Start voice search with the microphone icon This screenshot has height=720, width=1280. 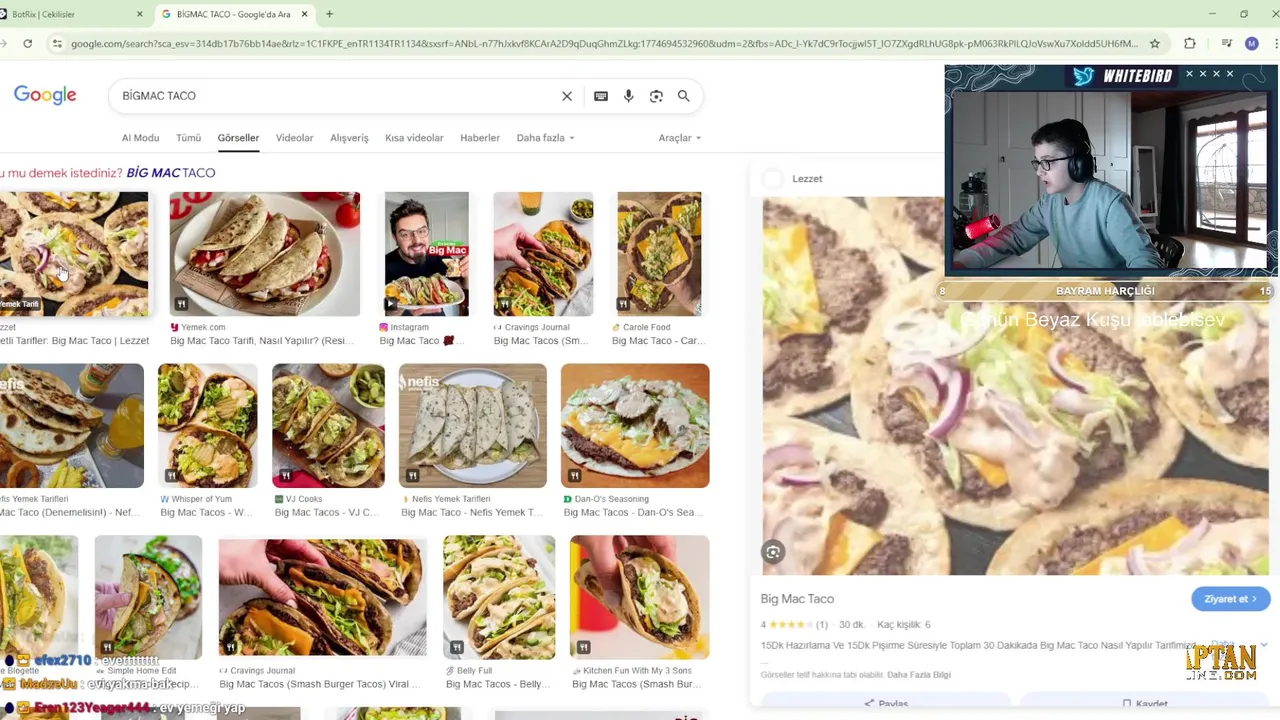tap(628, 96)
